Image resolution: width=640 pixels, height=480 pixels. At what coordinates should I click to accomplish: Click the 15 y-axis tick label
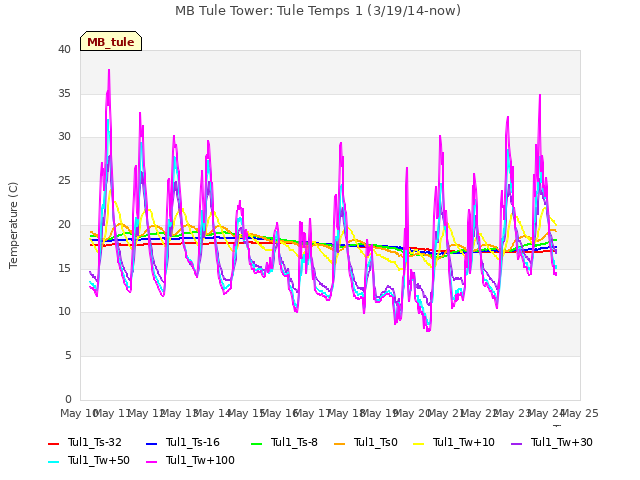64,268
